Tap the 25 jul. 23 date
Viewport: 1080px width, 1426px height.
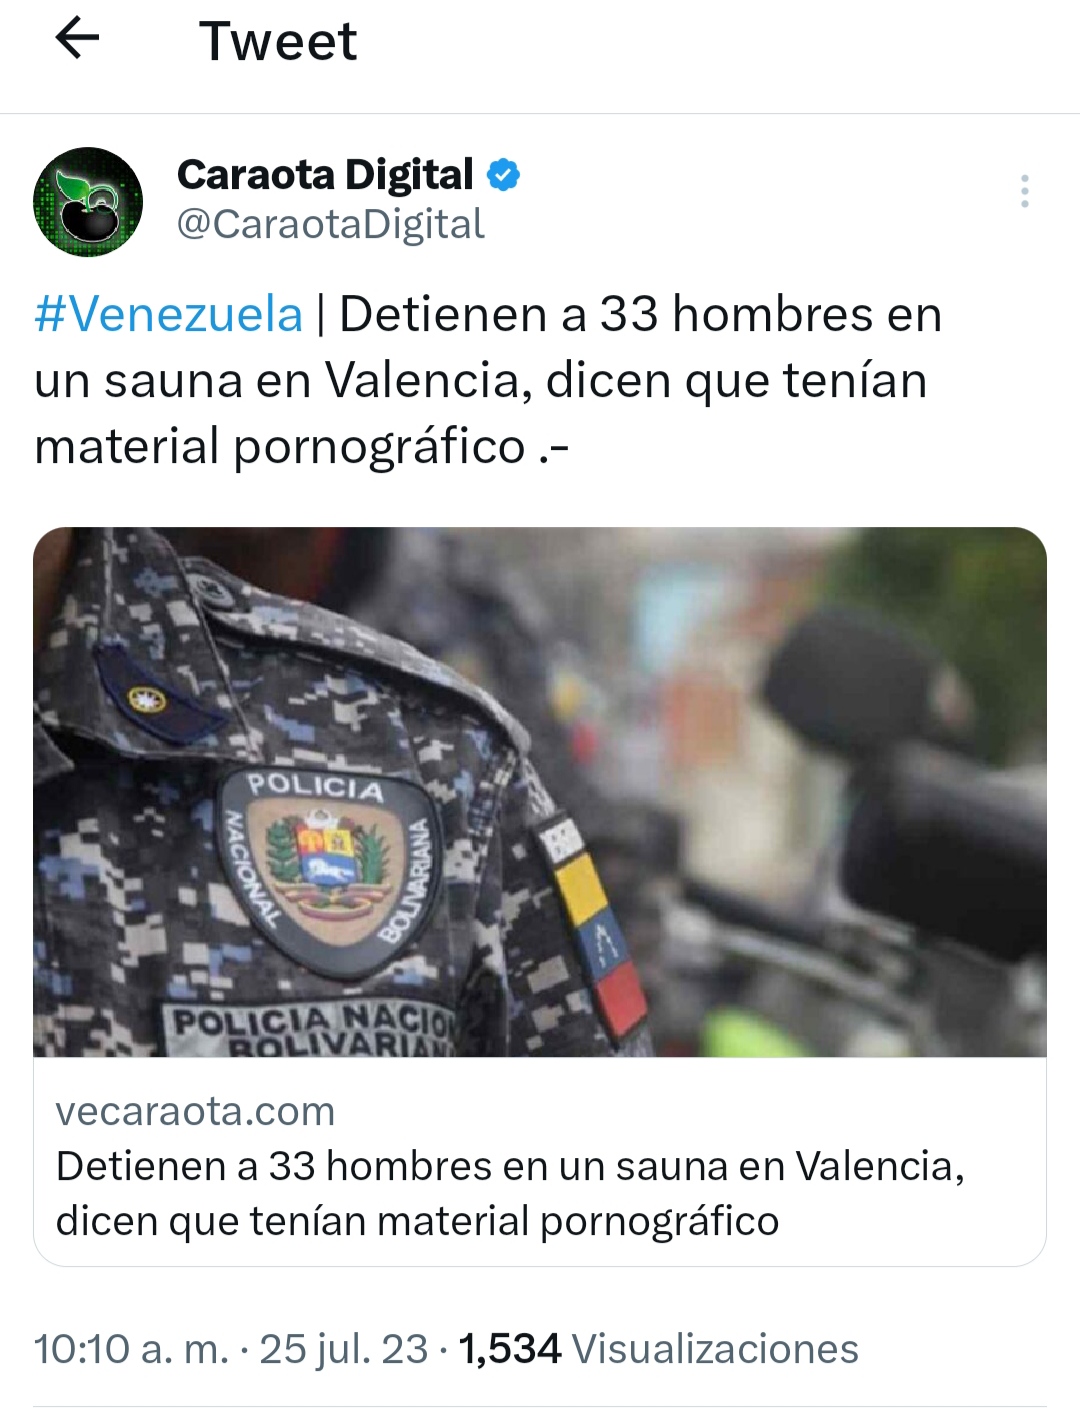coord(344,1349)
